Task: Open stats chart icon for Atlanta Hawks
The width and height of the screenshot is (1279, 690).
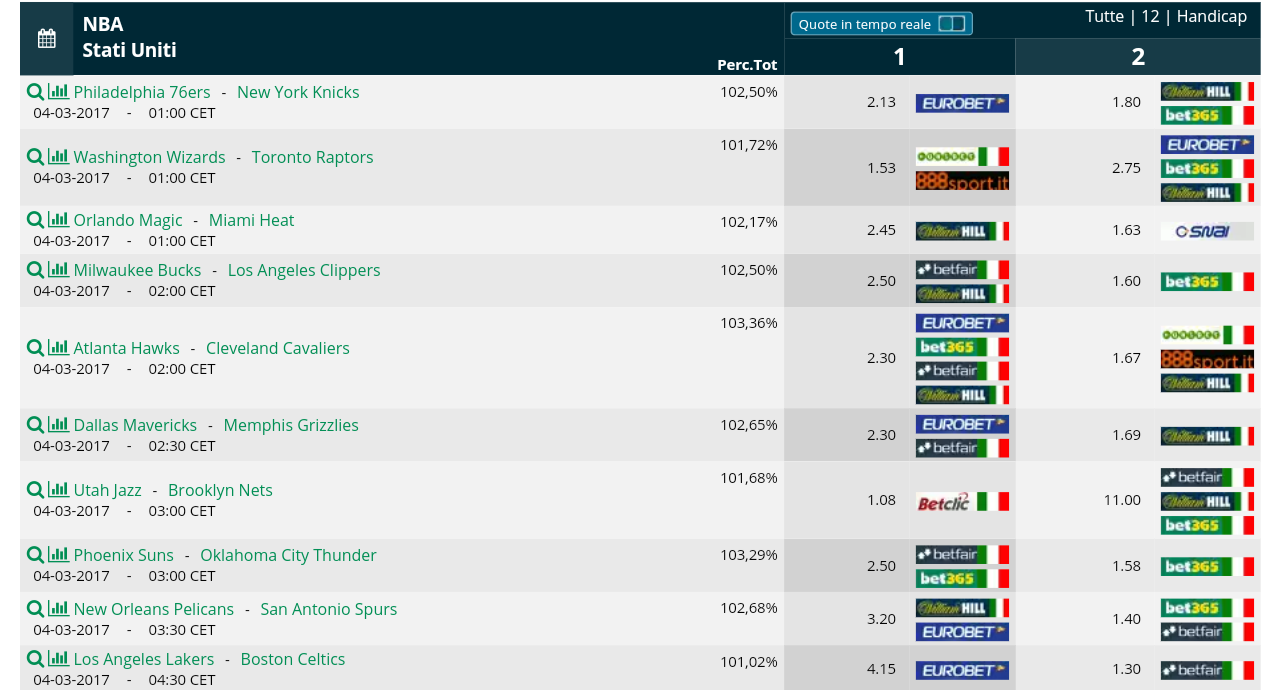Action: click(59, 348)
